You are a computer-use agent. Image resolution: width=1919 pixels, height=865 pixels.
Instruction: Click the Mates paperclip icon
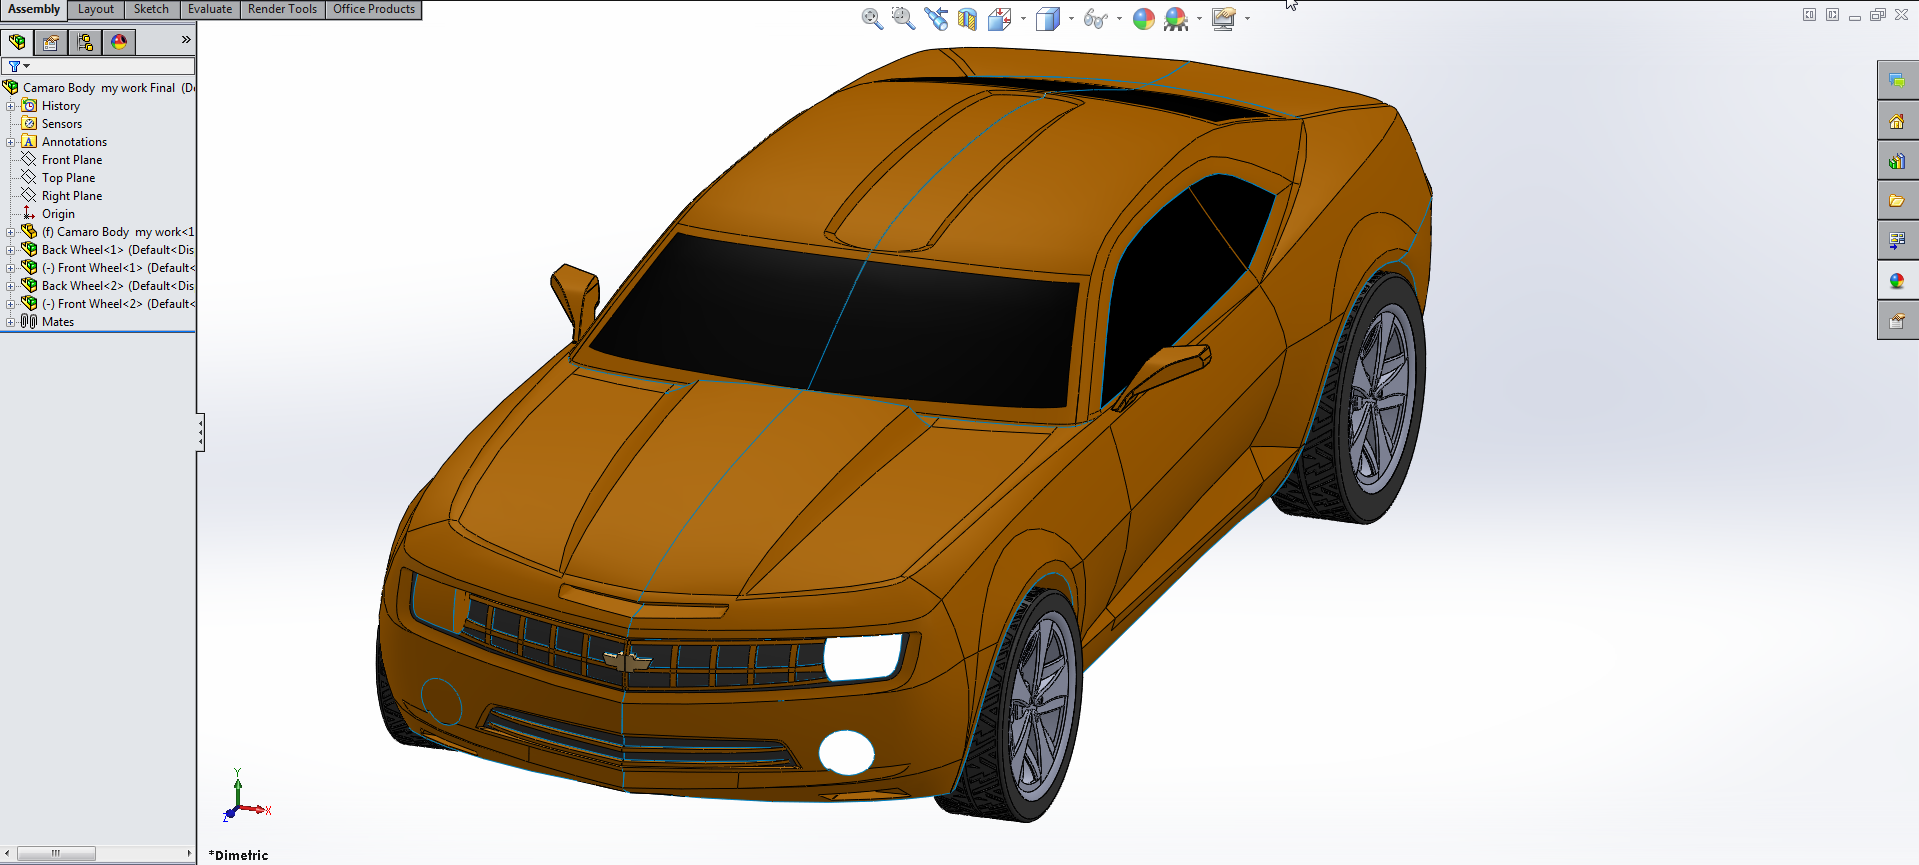(x=29, y=322)
